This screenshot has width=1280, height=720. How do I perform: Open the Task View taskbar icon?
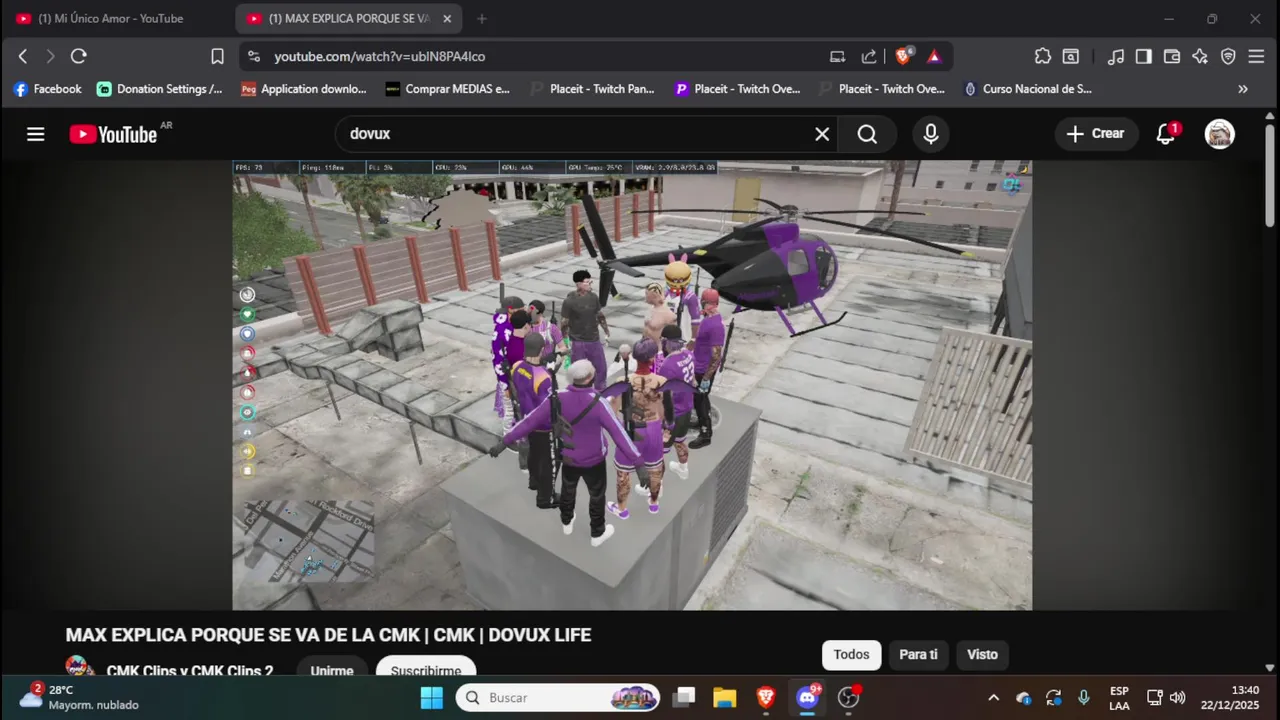(683, 697)
